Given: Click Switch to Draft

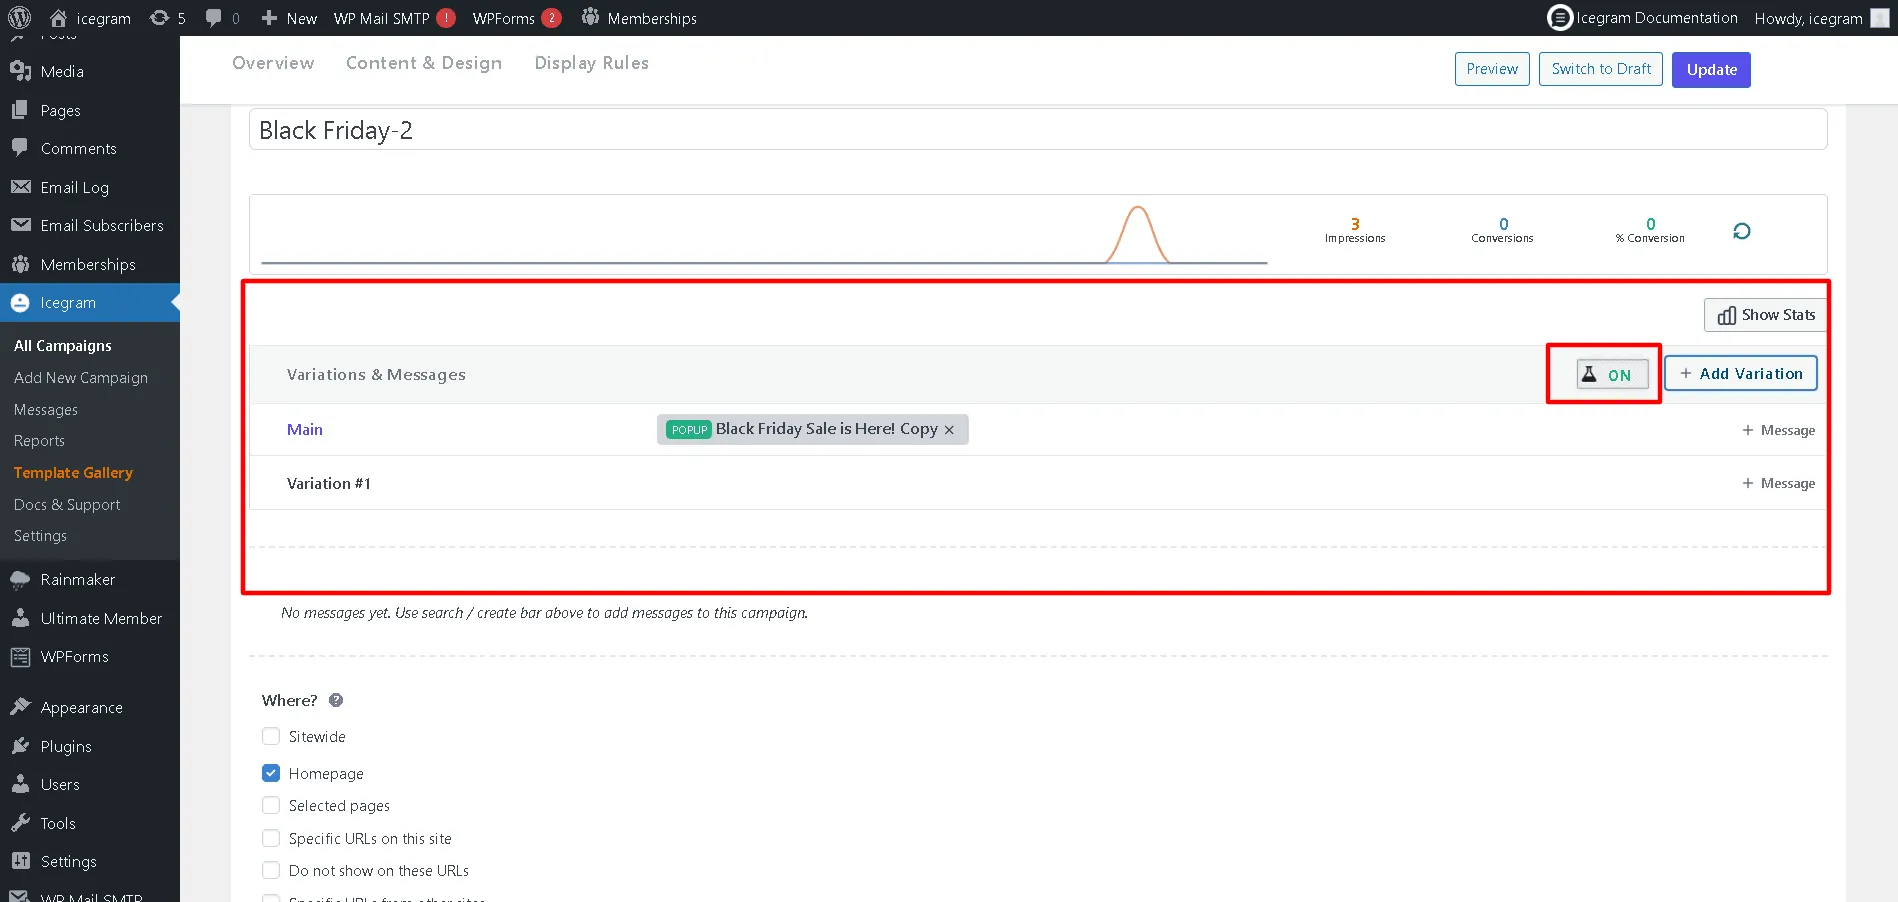Looking at the screenshot, I should coord(1601,69).
